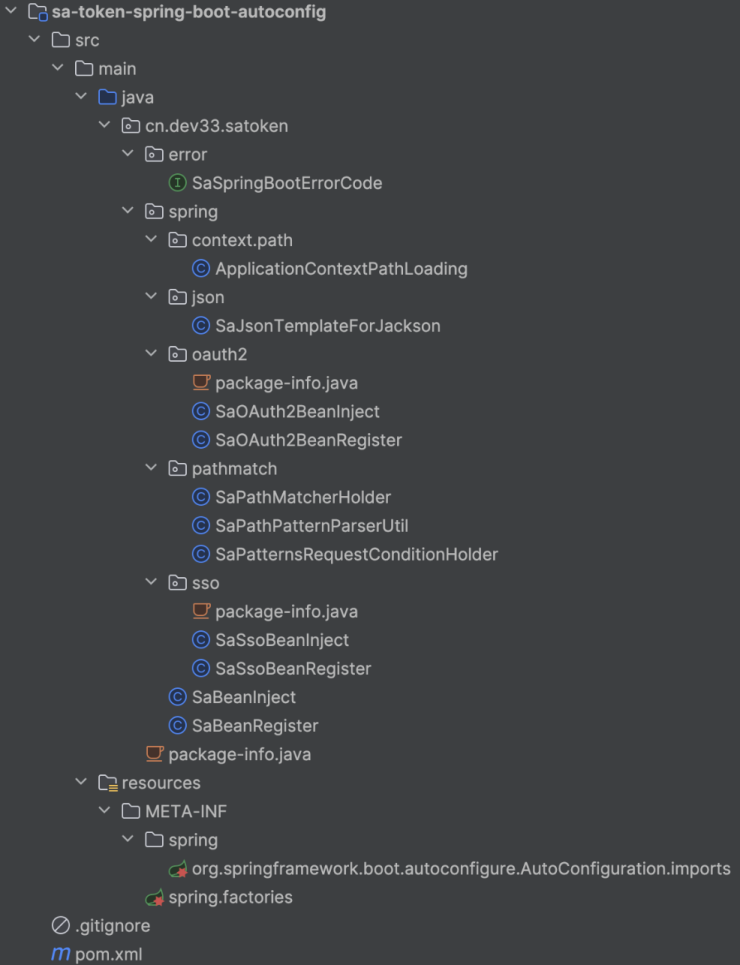This screenshot has height=965, width=740.
Task: Open SaSsoBeanInject class
Action: [x=282, y=639]
